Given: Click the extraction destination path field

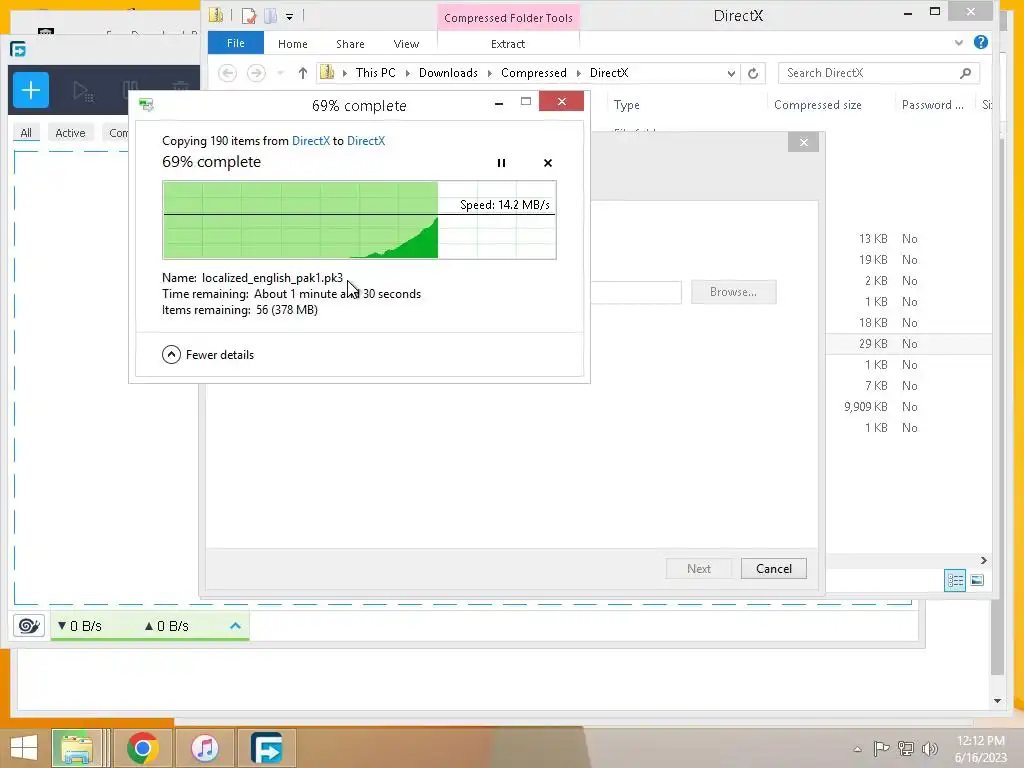Looking at the screenshot, I should click(636, 292).
